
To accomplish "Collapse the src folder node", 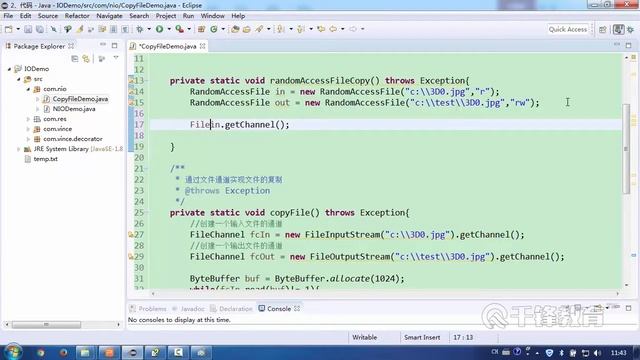I will click(18, 79).
